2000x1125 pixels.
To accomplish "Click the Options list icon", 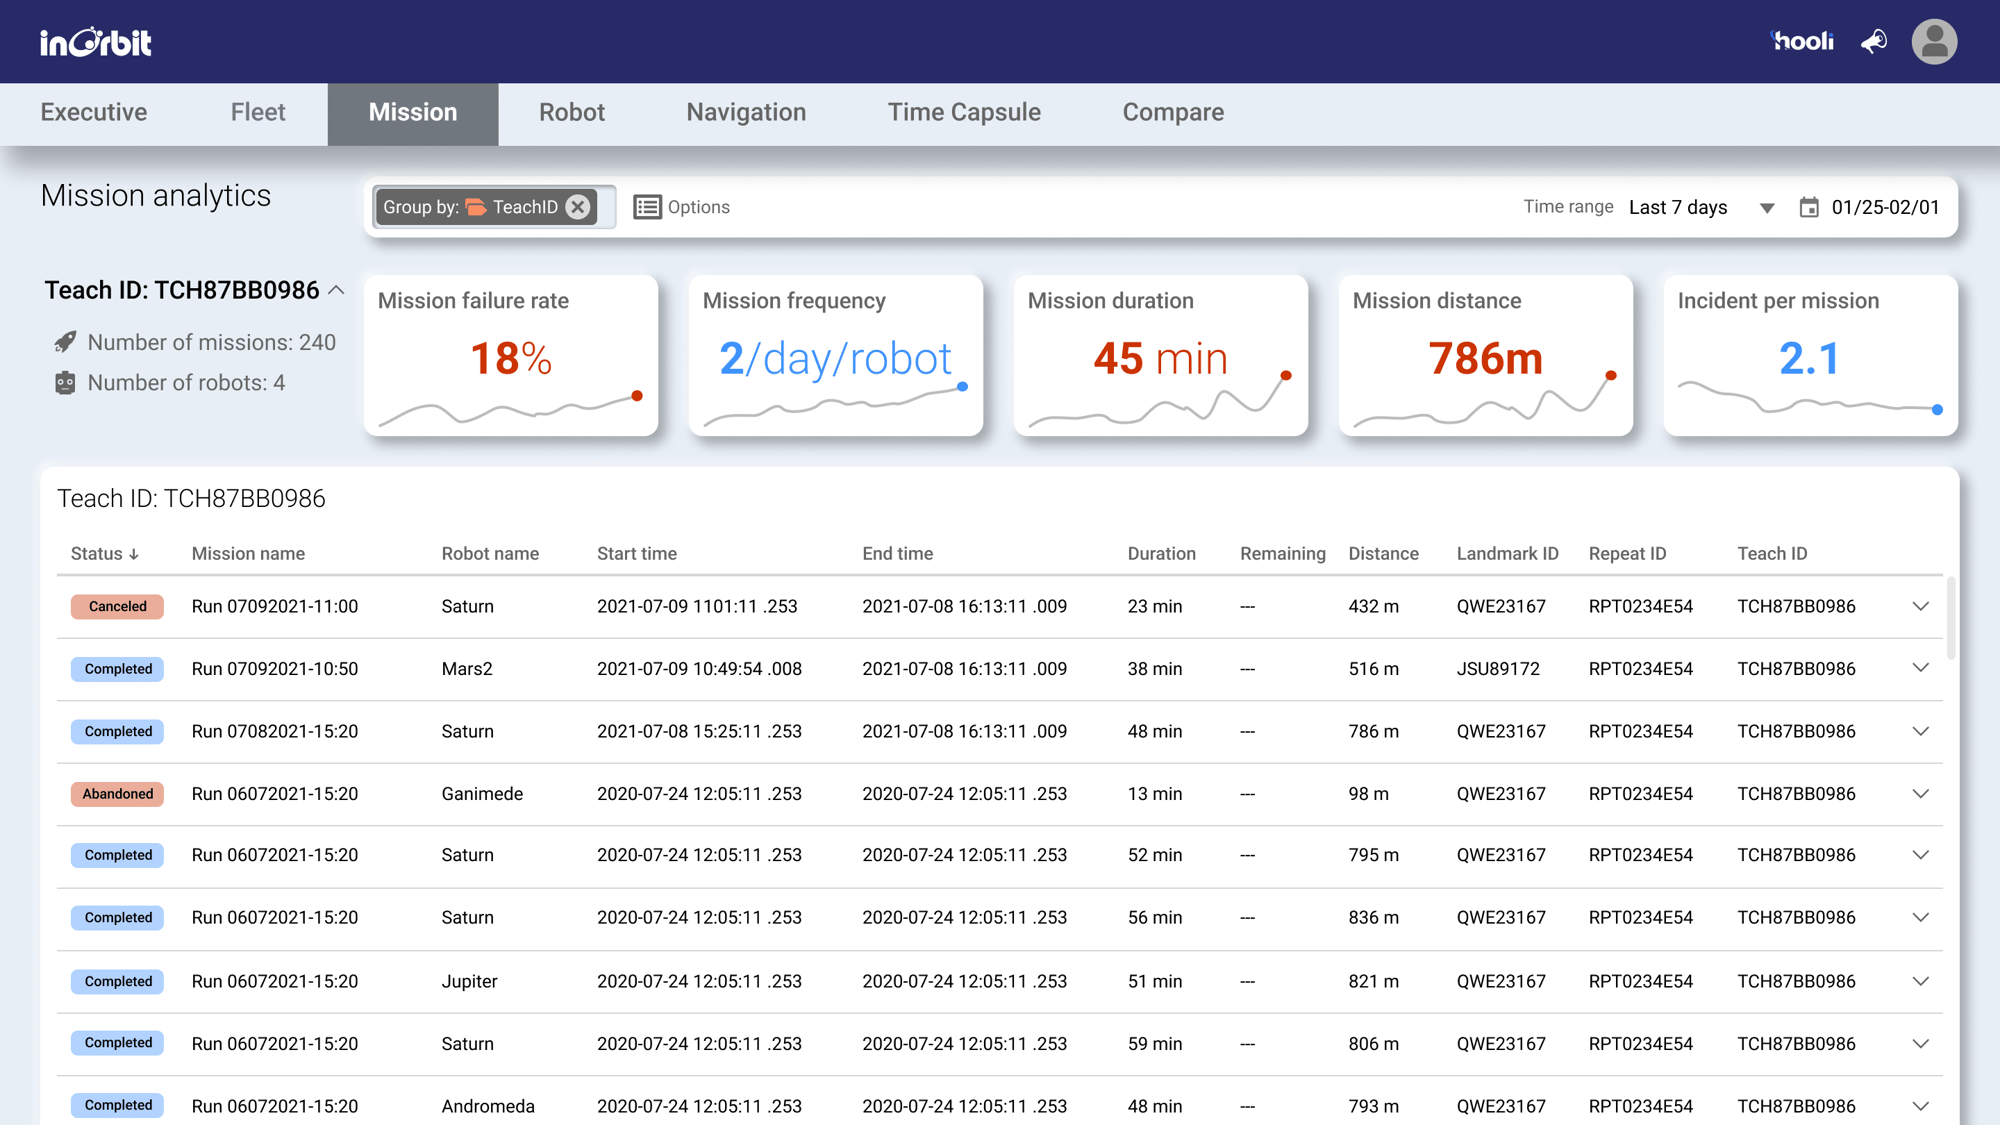I will tap(647, 207).
